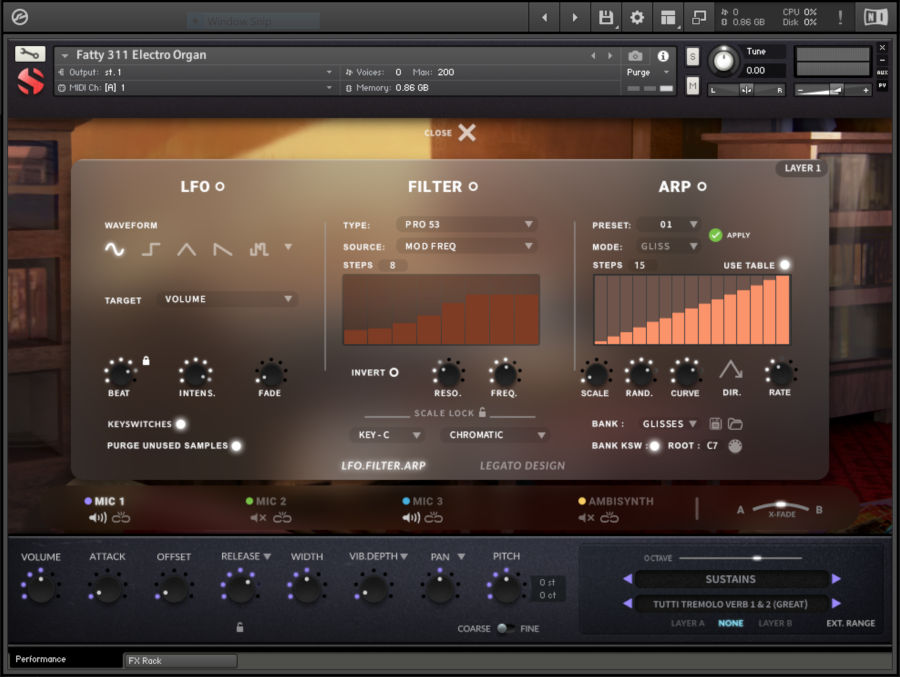
Task: Change the Chromatic scale lock setting
Action: pos(494,434)
